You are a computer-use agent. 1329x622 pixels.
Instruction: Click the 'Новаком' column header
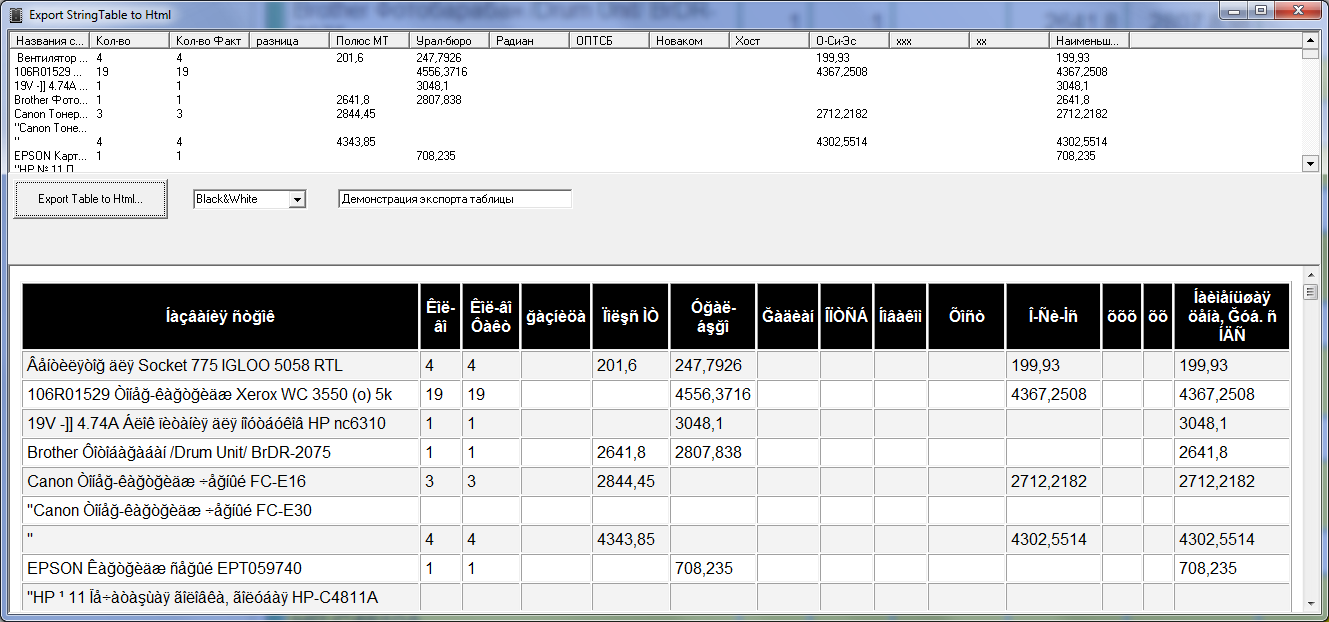(x=690, y=41)
